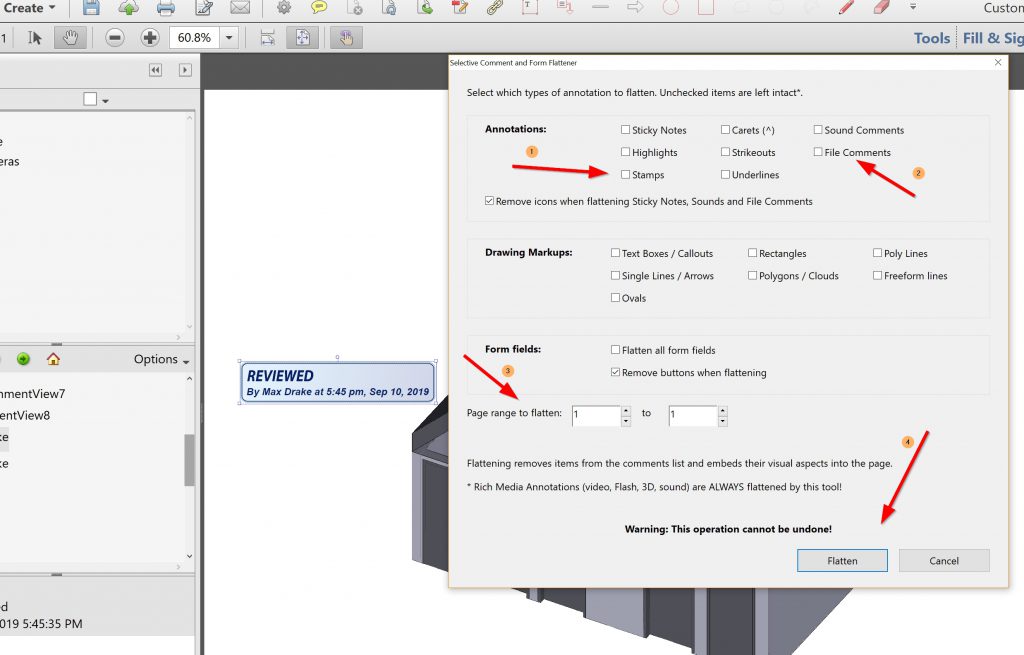Screen dimensions: 1024x655
Task: Open the zoom percentage dropdown
Action: point(230,38)
